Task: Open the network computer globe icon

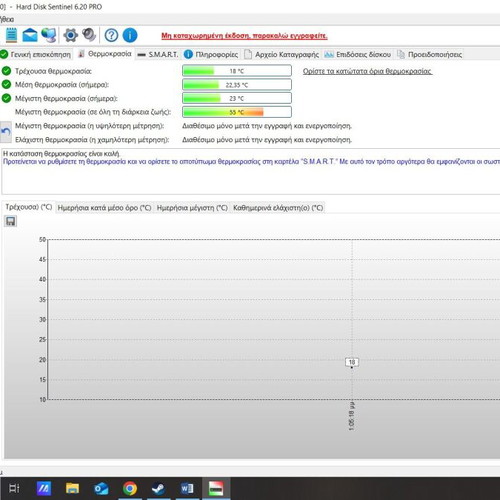Action: (x=49, y=35)
